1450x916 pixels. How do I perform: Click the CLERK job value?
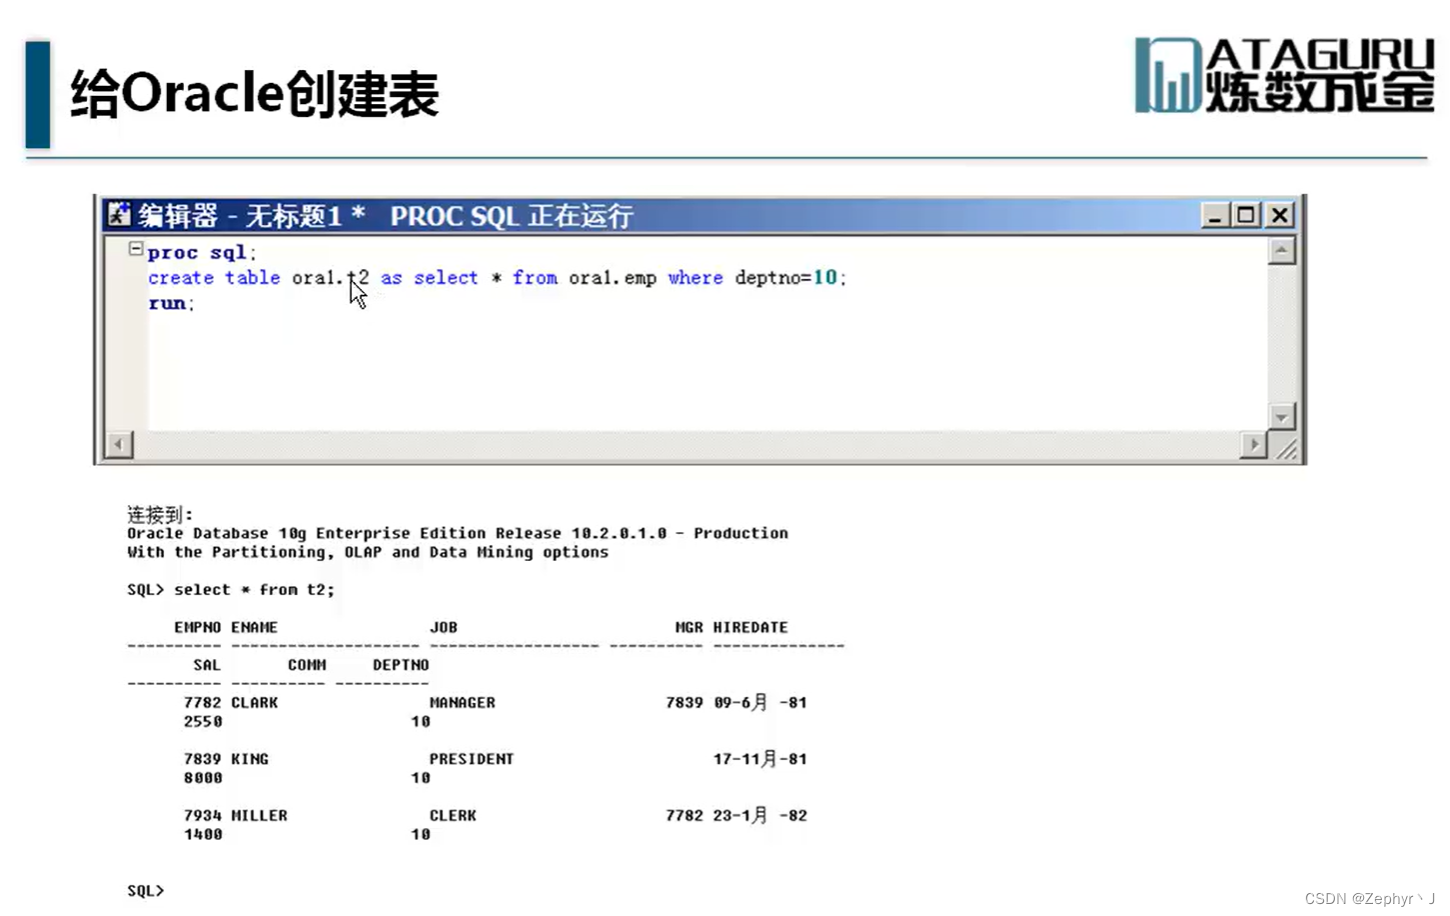453,816
